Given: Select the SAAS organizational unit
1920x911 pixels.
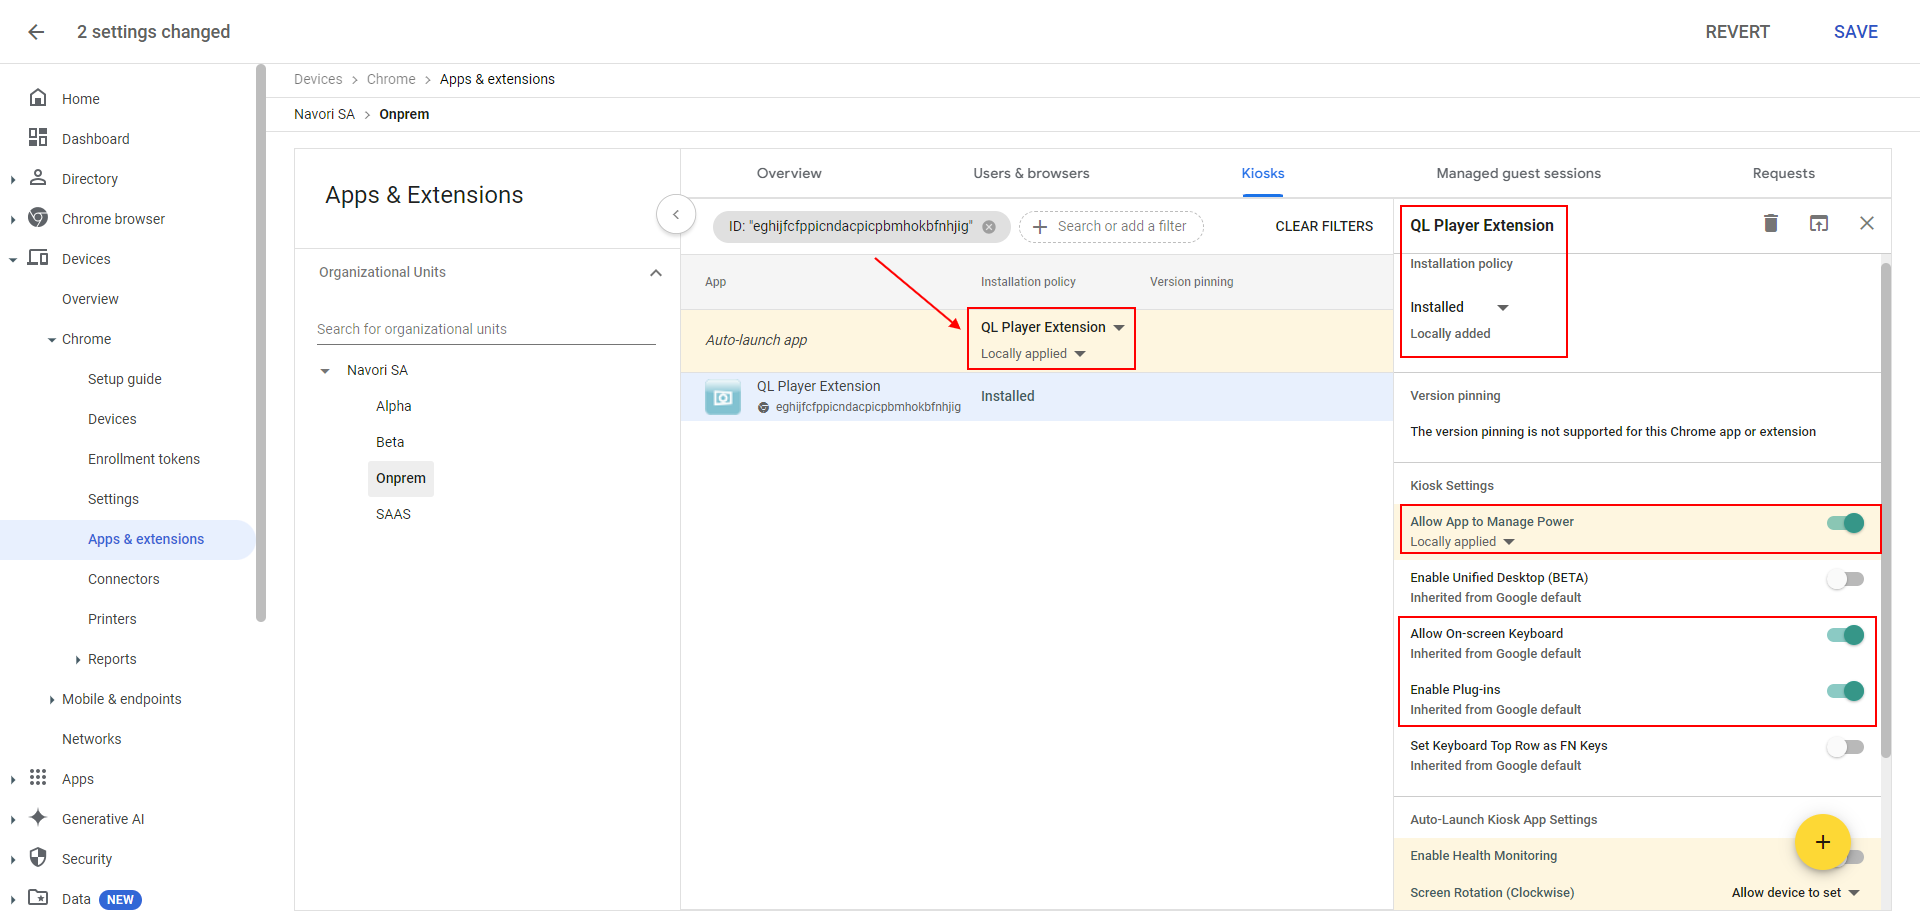Looking at the screenshot, I should (393, 514).
